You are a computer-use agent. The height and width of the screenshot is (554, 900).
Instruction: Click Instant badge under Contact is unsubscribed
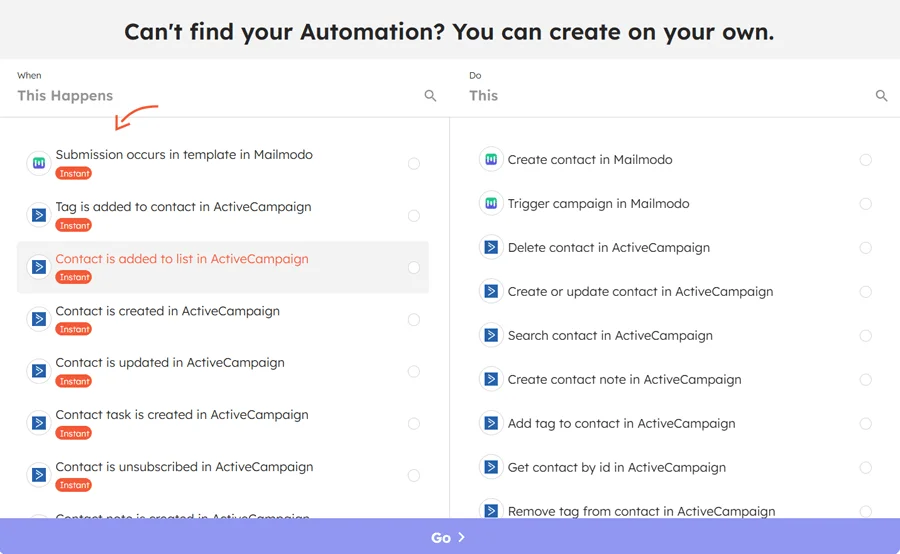point(73,485)
